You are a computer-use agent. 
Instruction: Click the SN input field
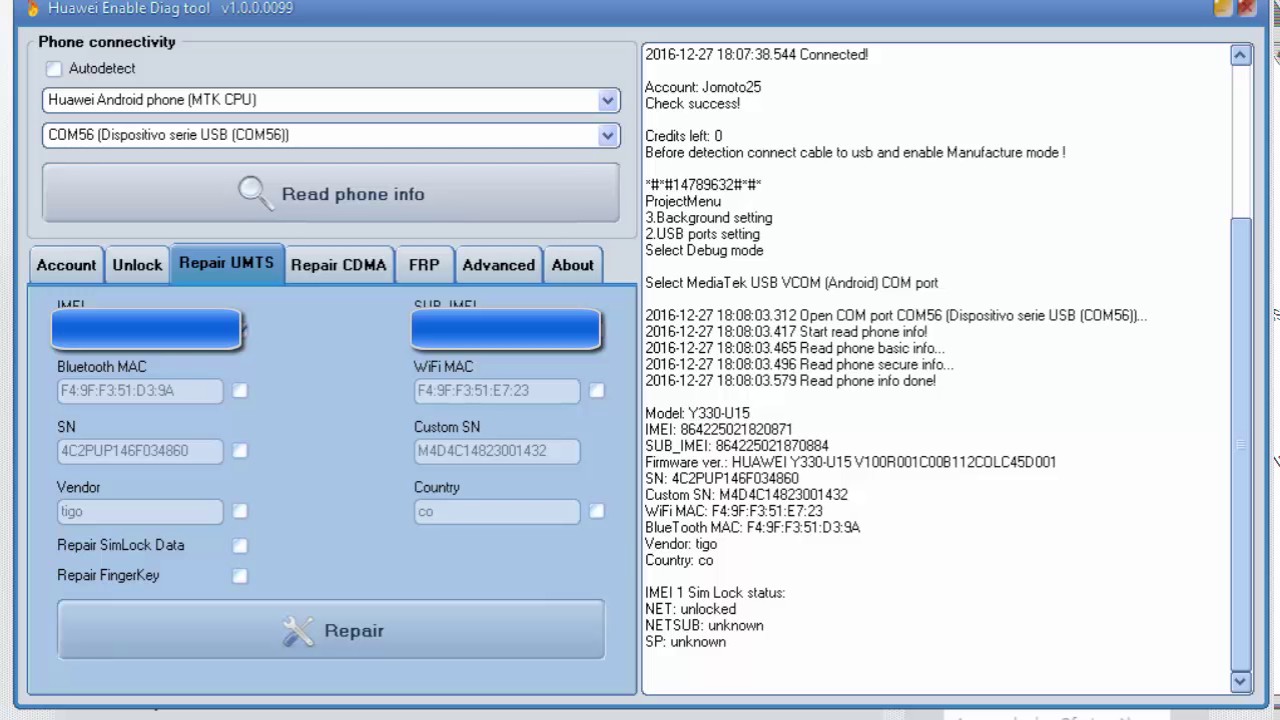pyautogui.click(x=140, y=451)
